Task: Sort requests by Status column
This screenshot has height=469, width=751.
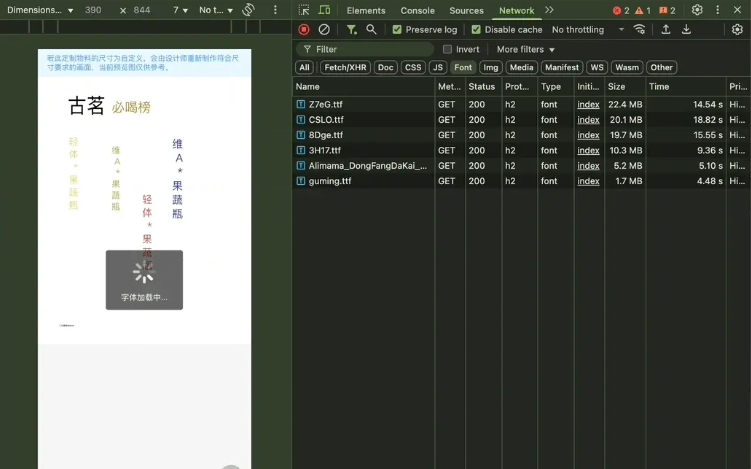Action: click(x=483, y=87)
